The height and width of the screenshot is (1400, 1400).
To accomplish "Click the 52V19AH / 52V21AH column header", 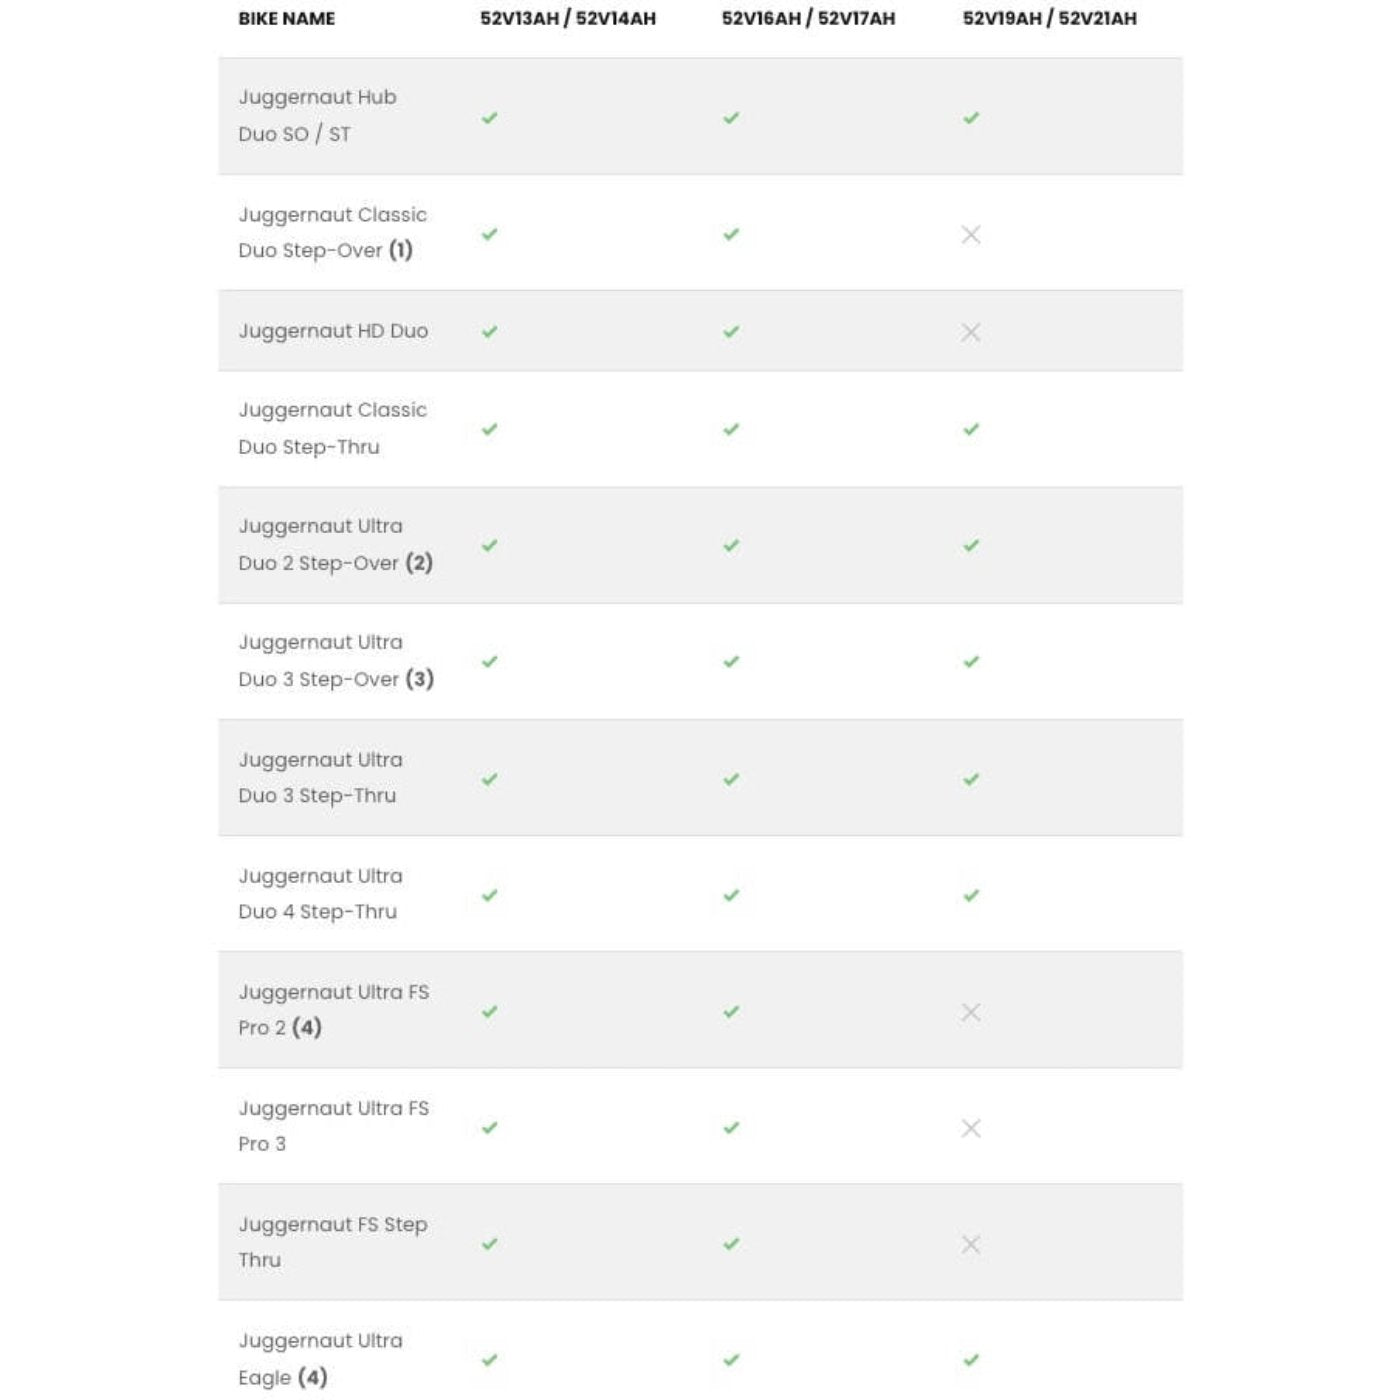I will pos(1049,19).
